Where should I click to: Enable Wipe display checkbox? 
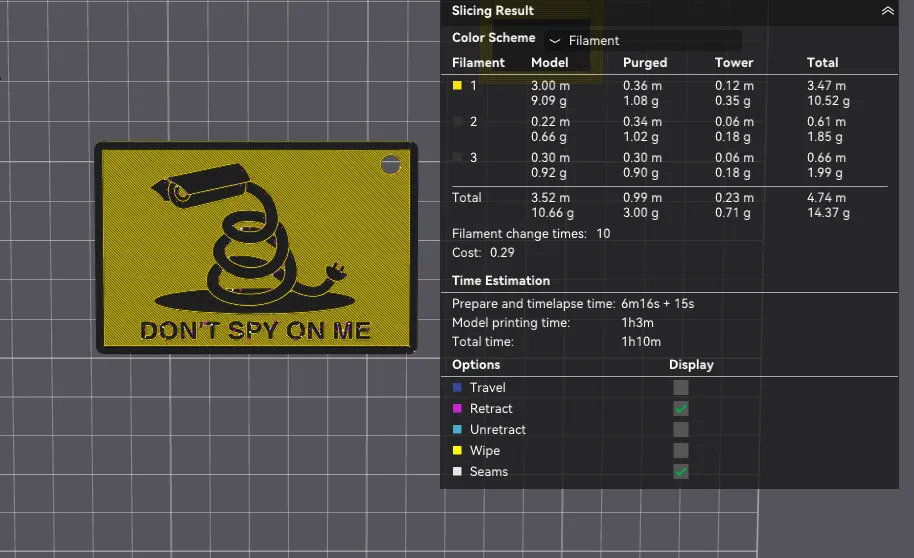(x=680, y=450)
